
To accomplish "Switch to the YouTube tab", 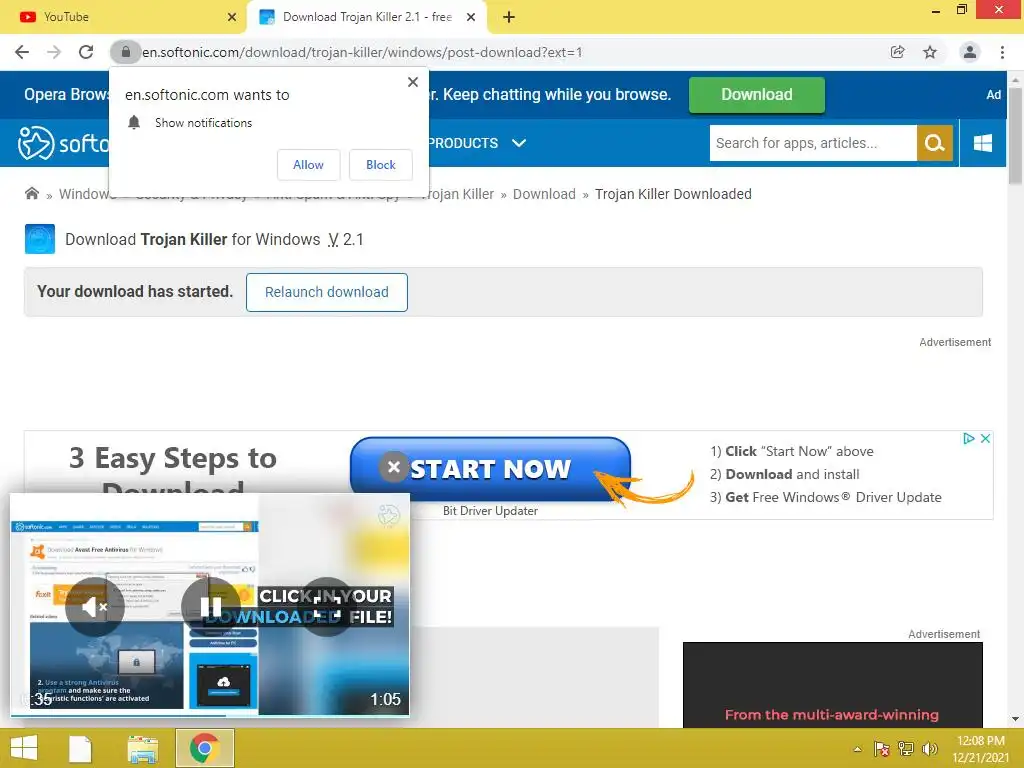I will coord(124,17).
